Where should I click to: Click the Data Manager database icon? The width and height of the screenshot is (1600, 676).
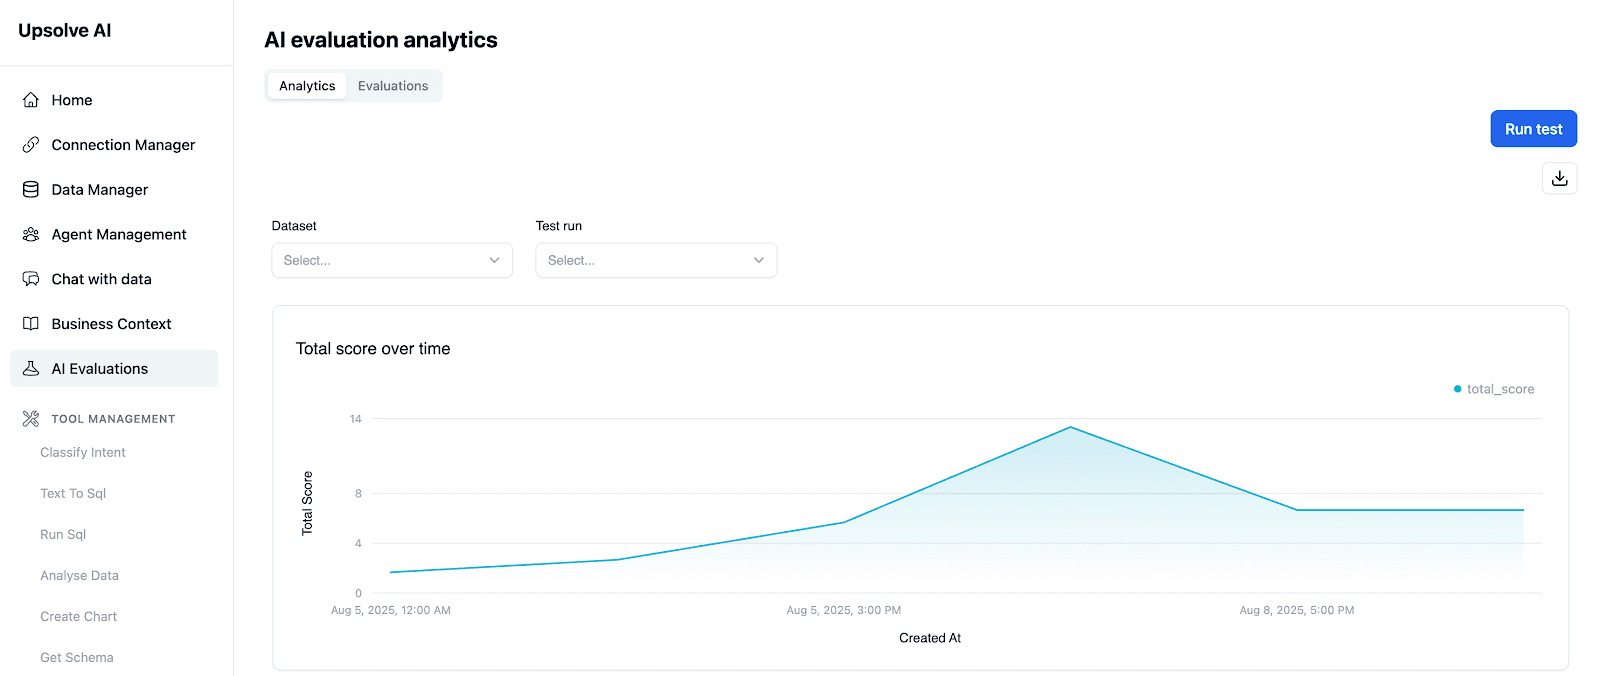(31, 189)
